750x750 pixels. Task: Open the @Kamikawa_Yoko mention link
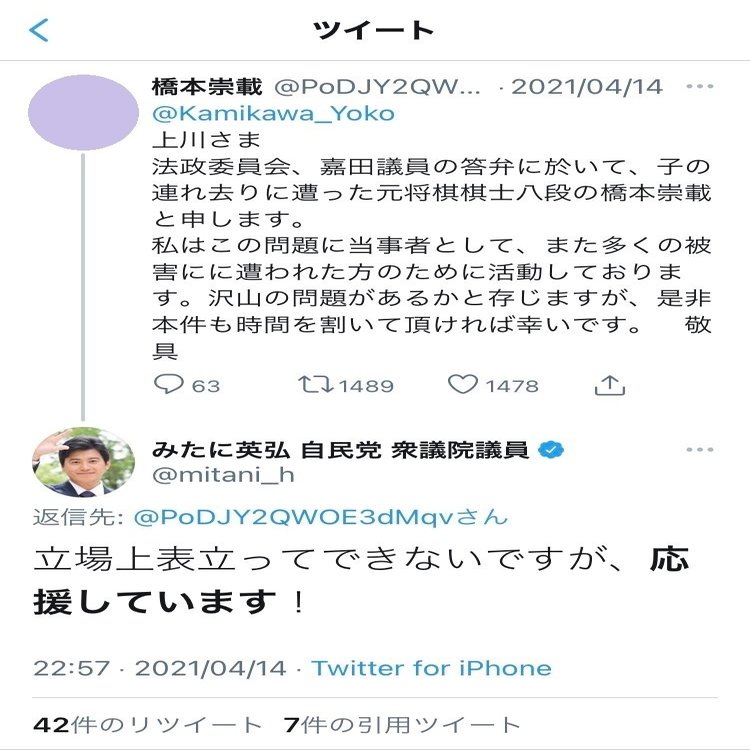pos(273,113)
